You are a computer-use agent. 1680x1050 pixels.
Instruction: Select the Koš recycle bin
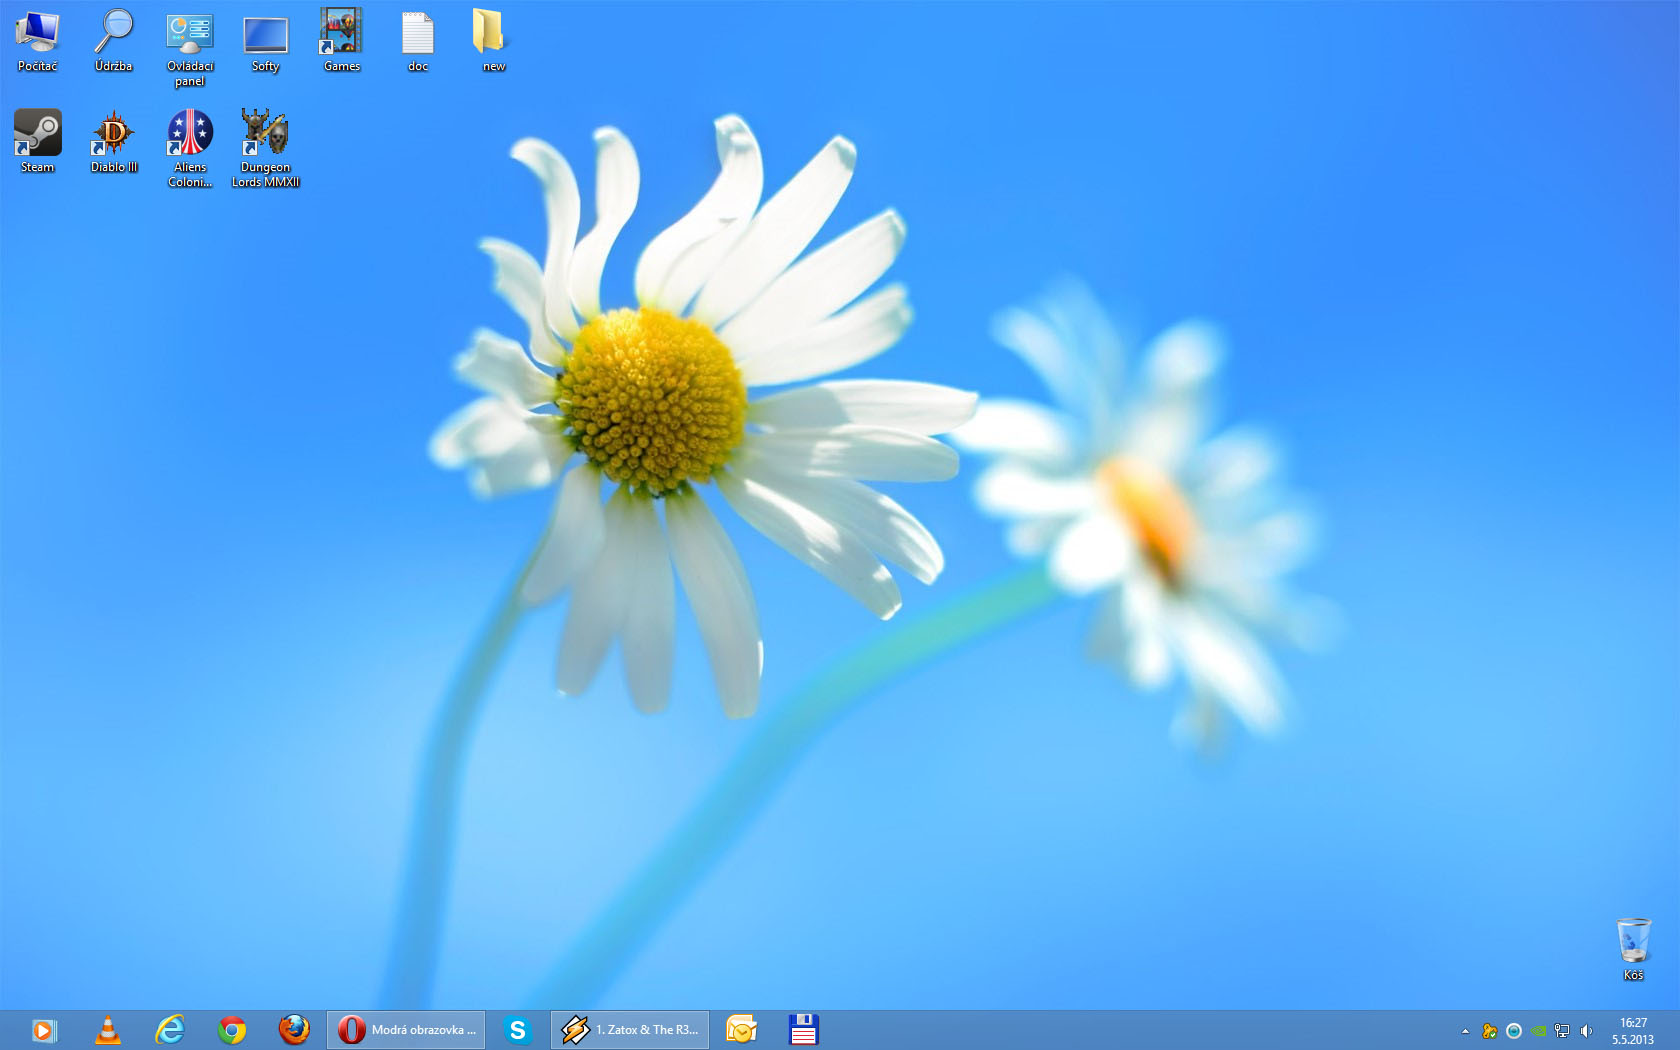pos(1633,948)
